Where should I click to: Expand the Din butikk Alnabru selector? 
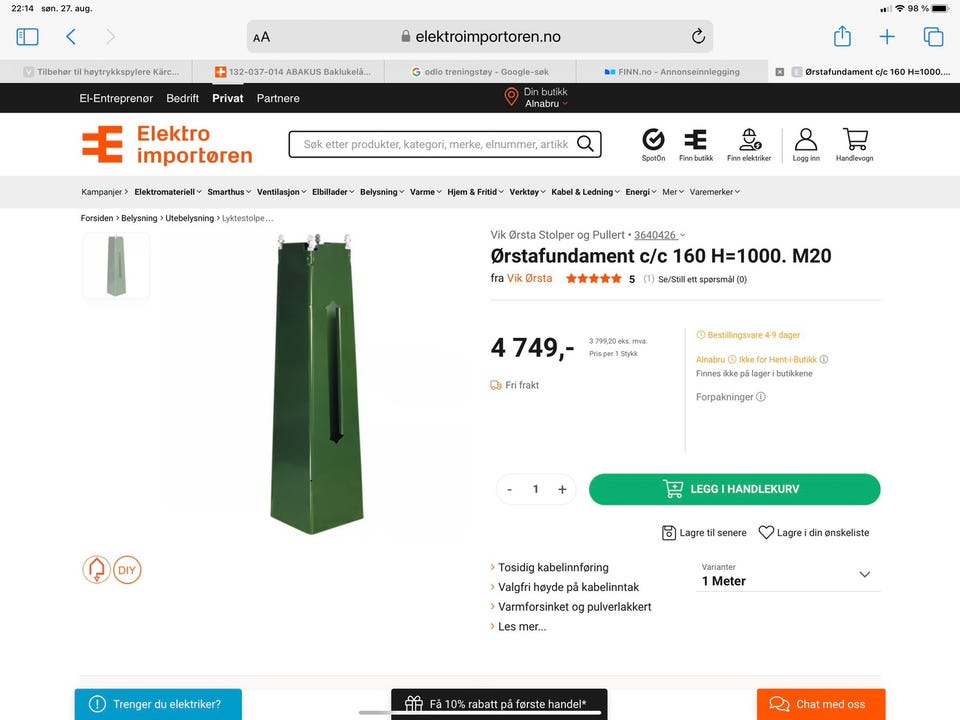[x=538, y=98]
